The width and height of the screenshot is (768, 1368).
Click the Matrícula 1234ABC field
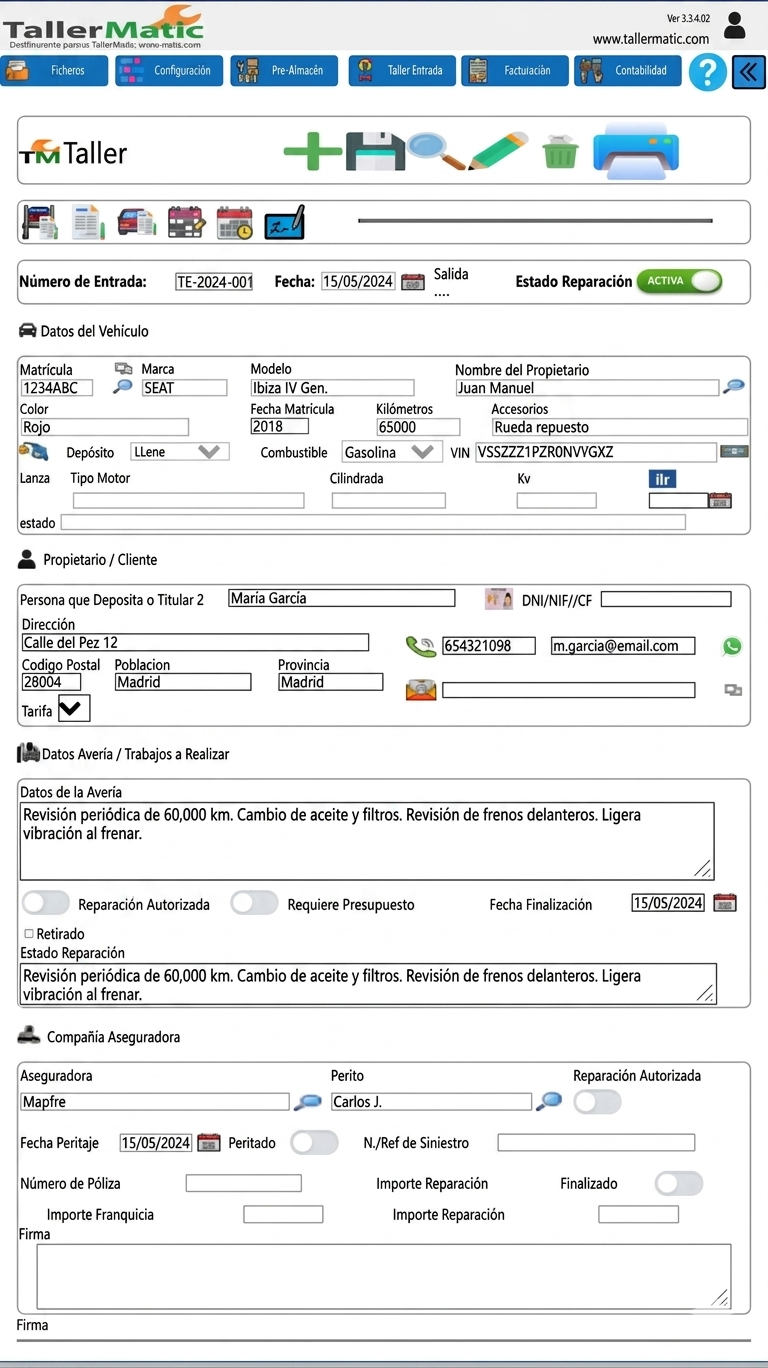(57, 388)
